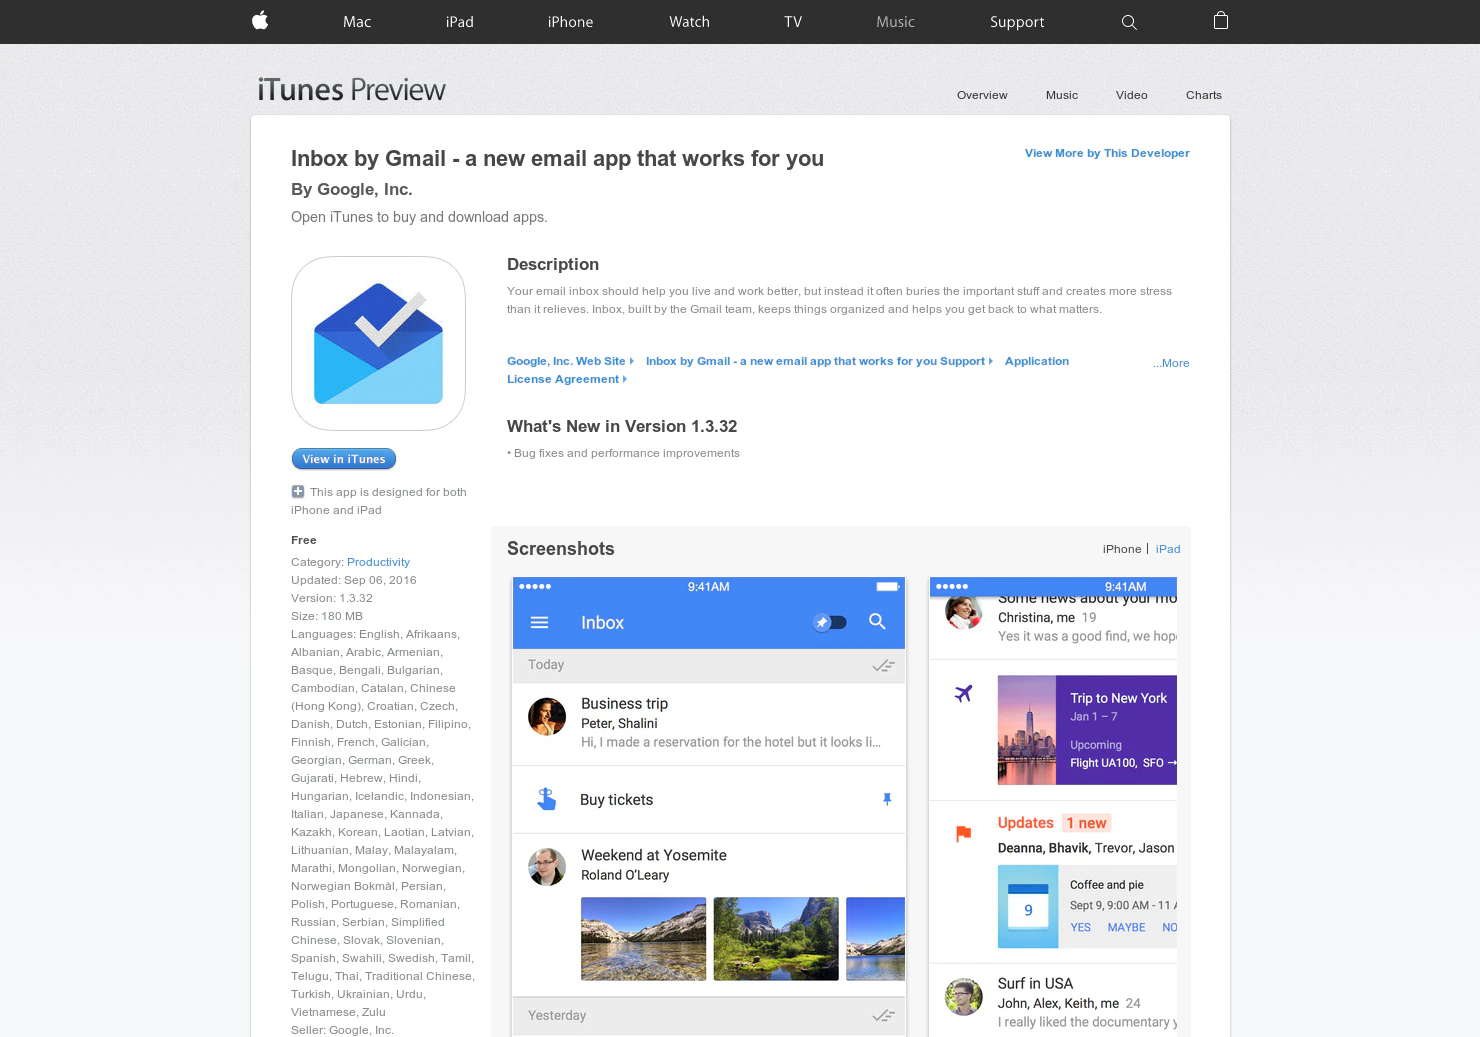Switch to the Music tab under iTunes Preview

(x=1062, y=95)
